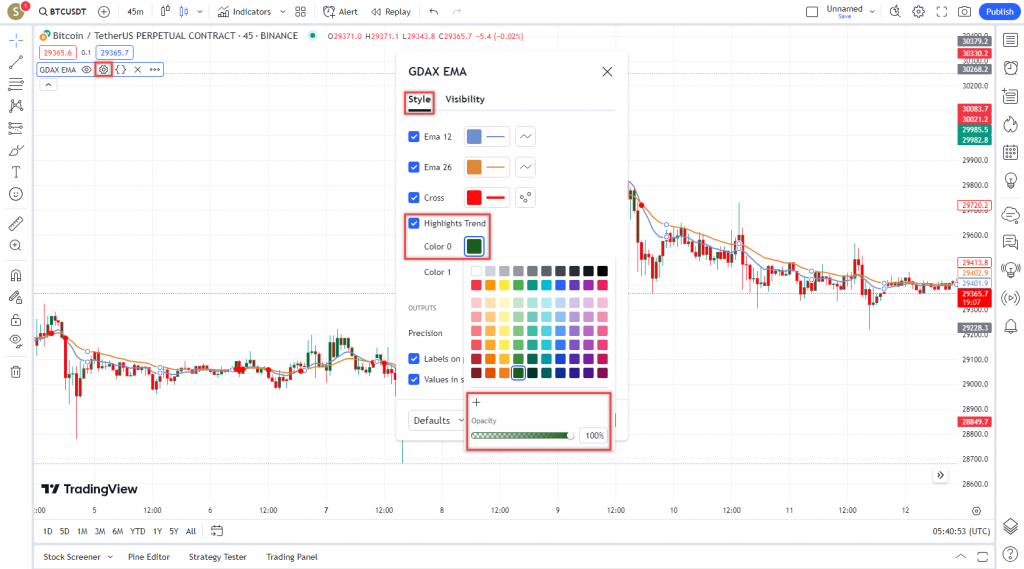The height and width of the screenshot is (569, 1024).
Task: Open Ema 12 color swatch
Action: [474, 137]
